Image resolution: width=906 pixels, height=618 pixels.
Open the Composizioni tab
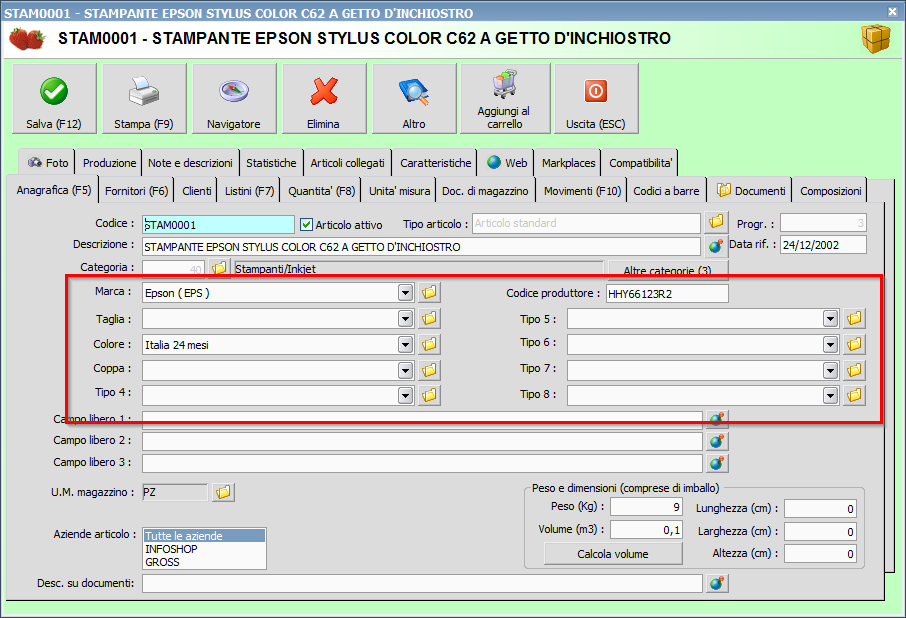click(x=830, y=191)
